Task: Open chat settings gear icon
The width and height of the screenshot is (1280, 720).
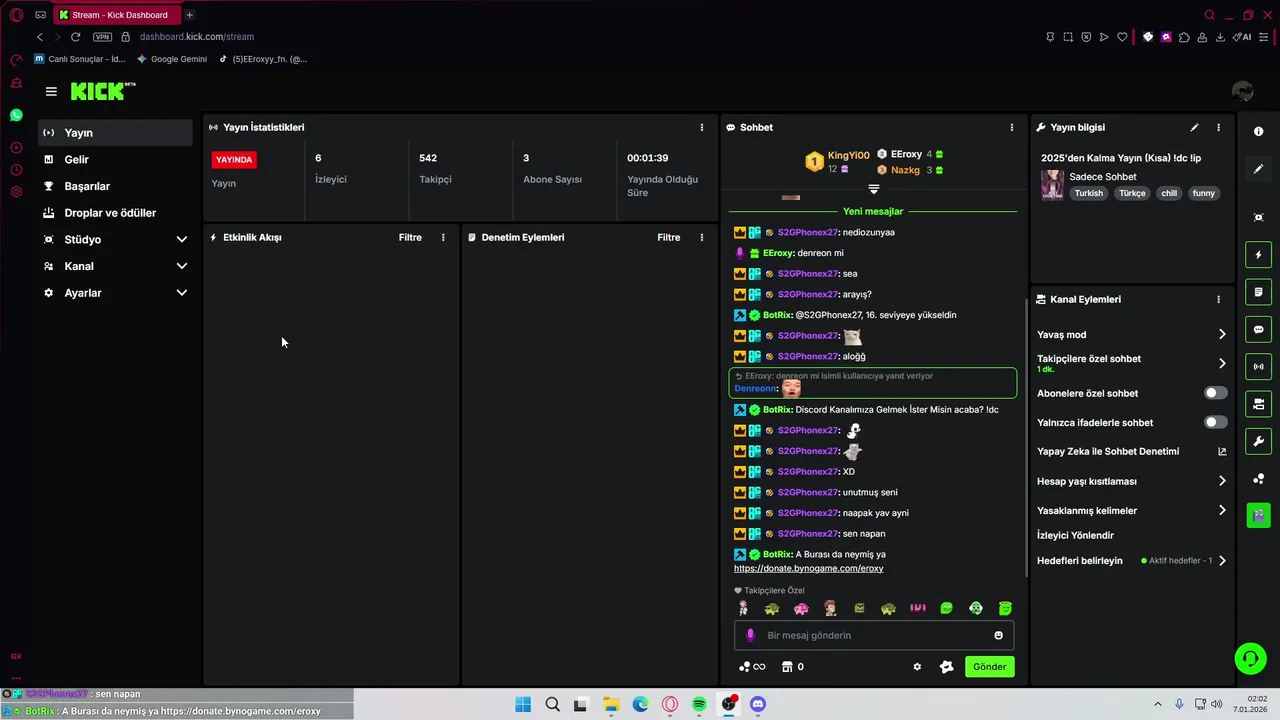Action: tap(917, 667)
